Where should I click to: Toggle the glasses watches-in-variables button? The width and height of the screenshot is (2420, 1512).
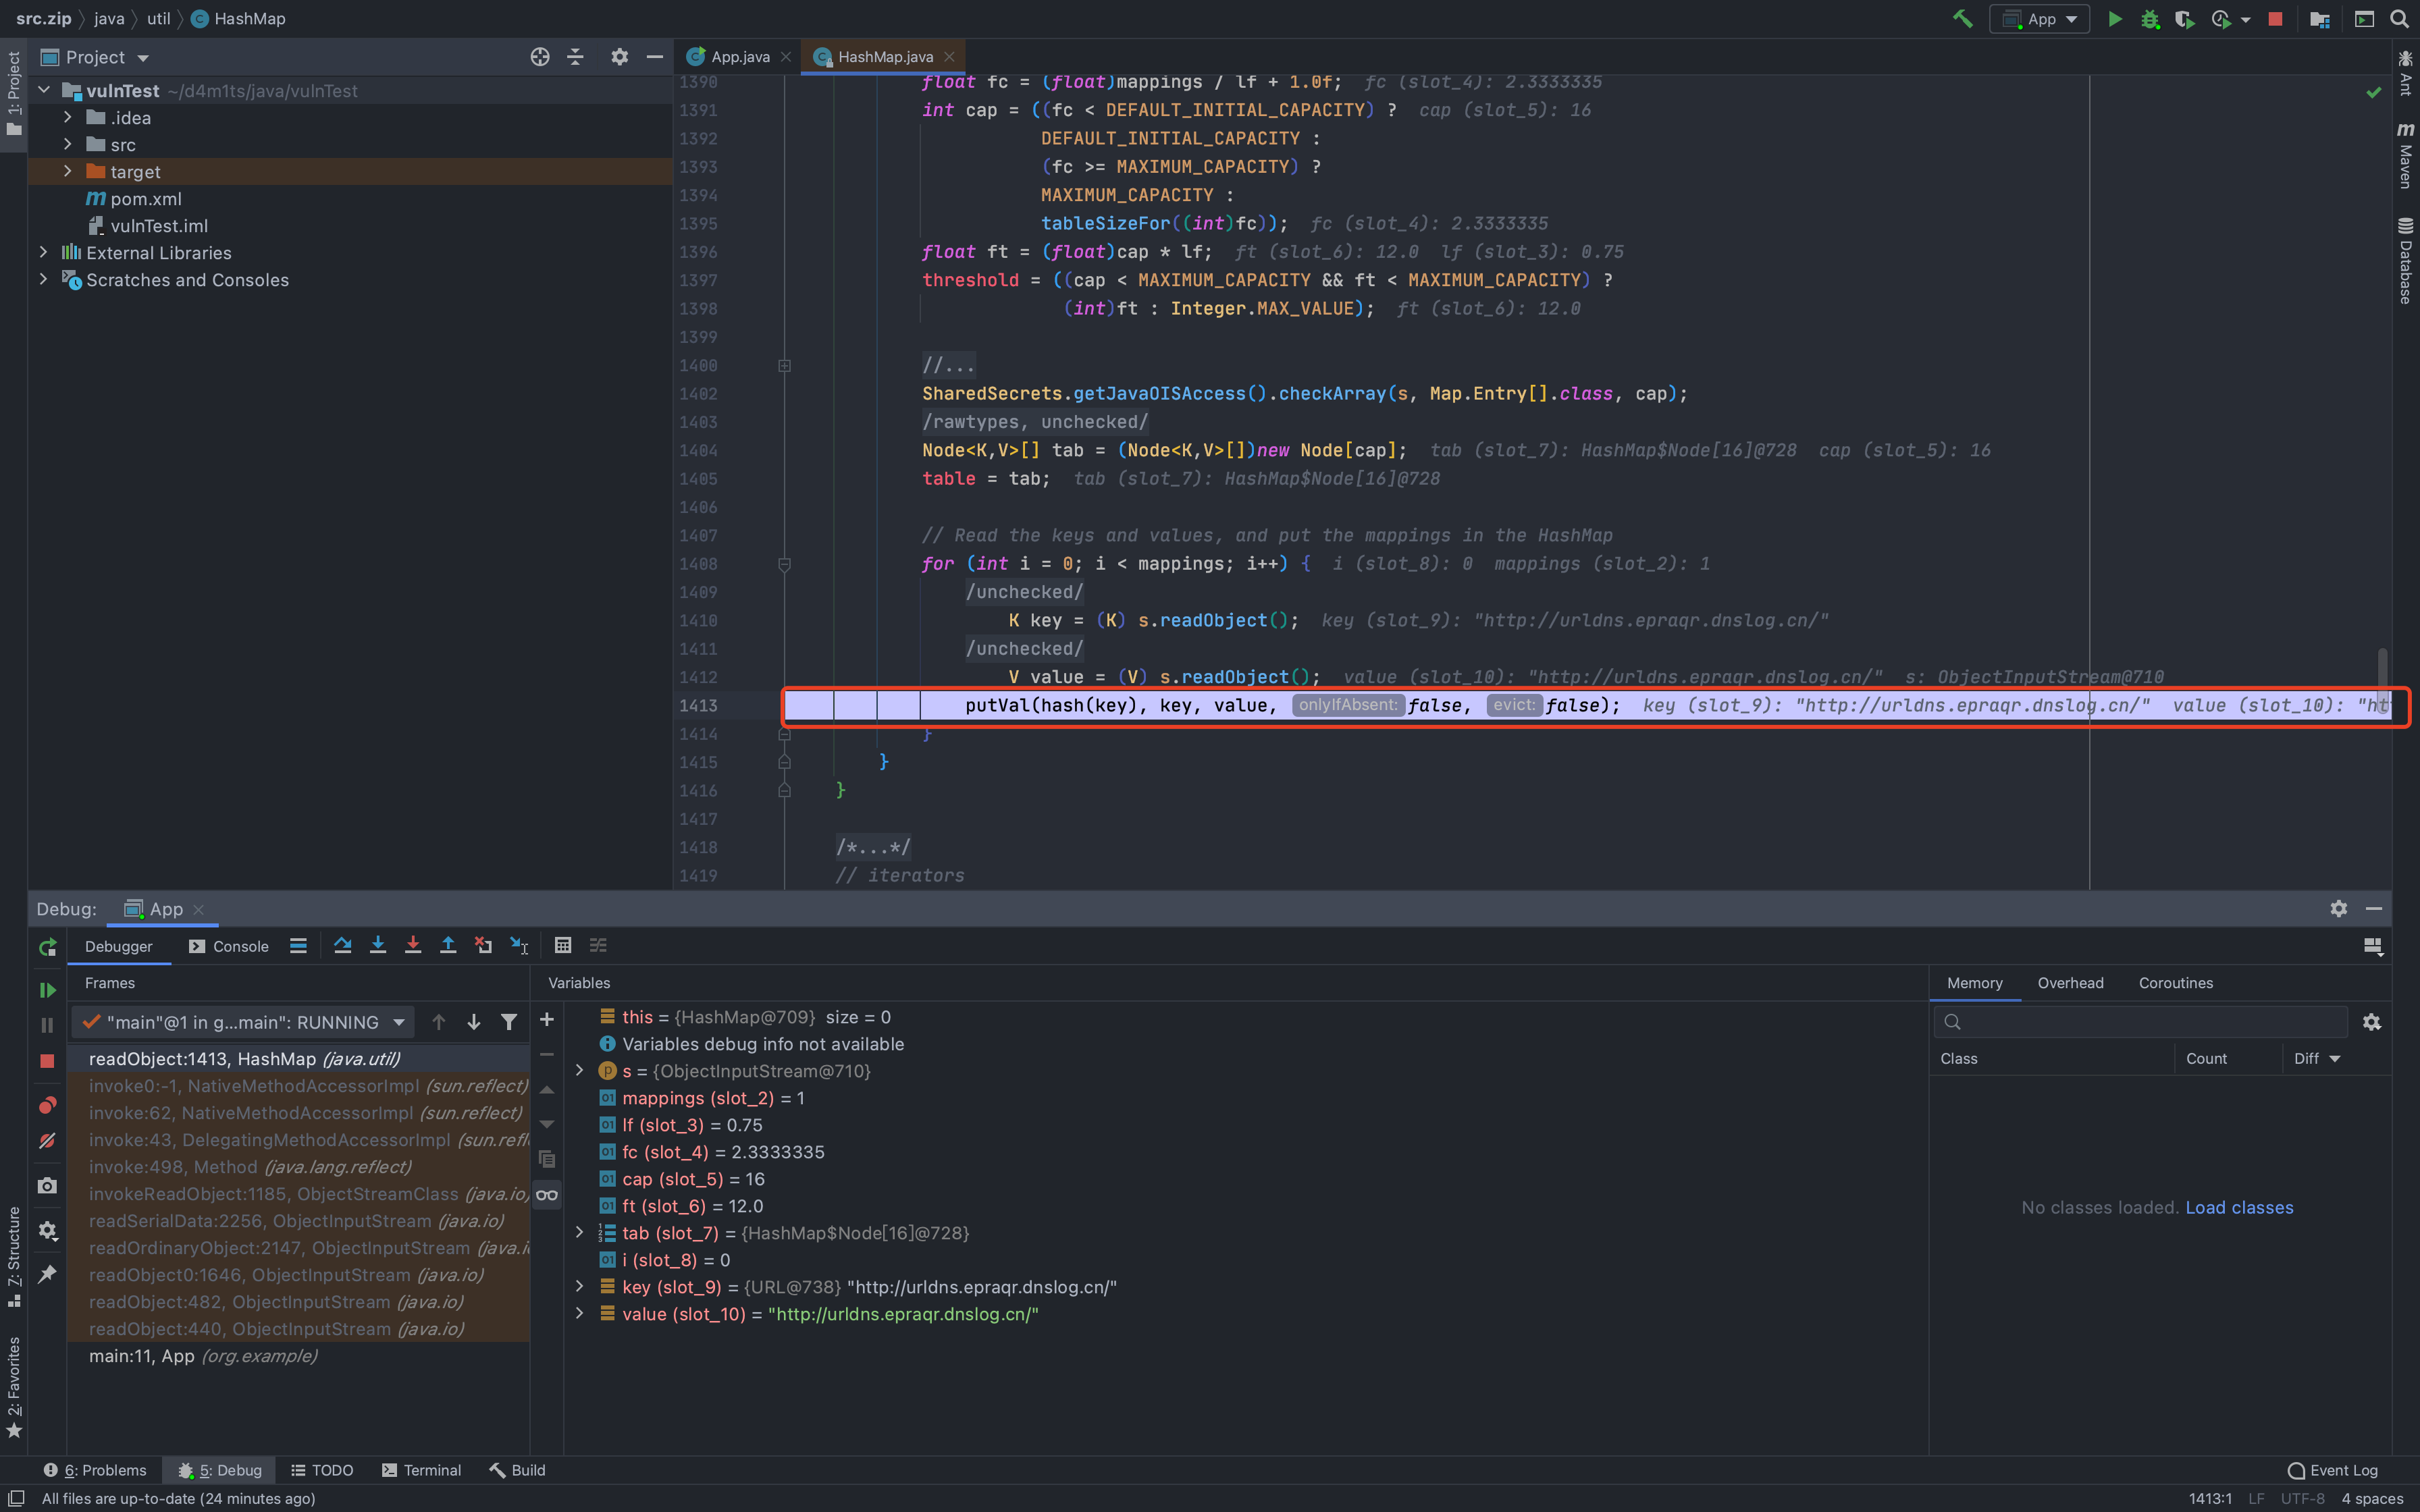(547, 1194)
